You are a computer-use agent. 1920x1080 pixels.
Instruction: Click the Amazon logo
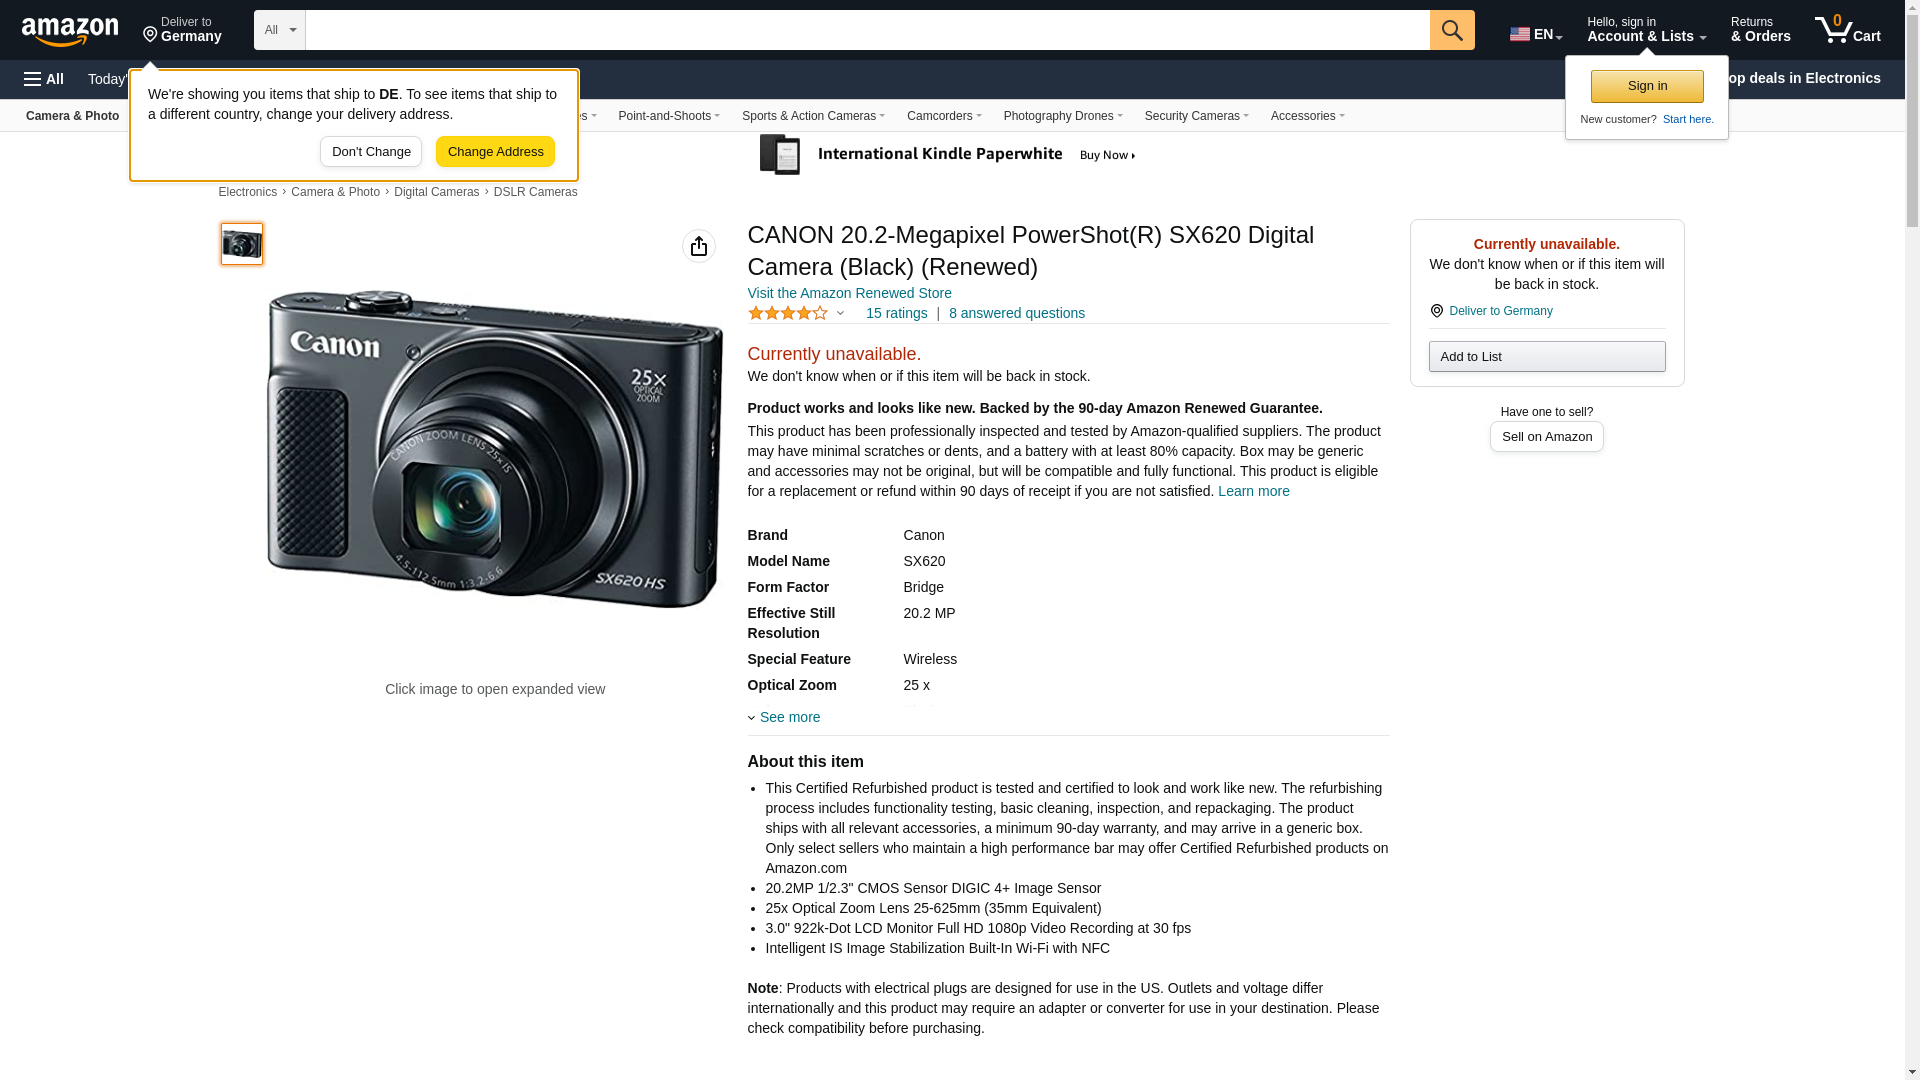tap(70, 31)
